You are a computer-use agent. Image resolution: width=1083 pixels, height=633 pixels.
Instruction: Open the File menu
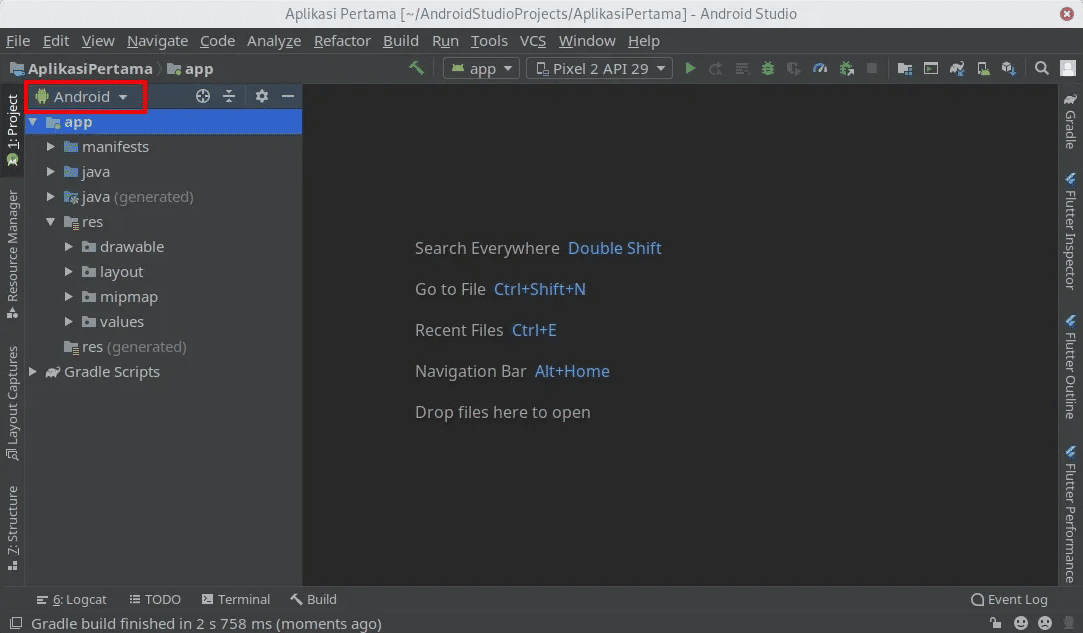[x=18, y=41]
